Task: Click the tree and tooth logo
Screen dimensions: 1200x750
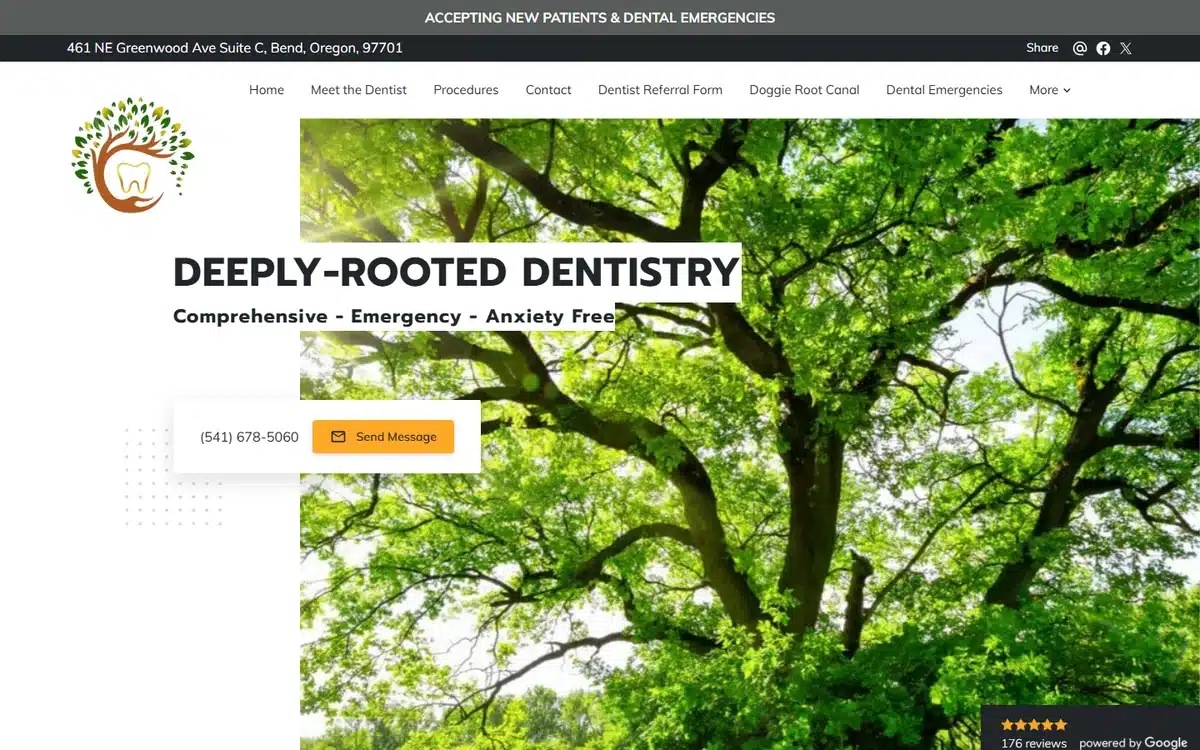Action: click(133, 155)
